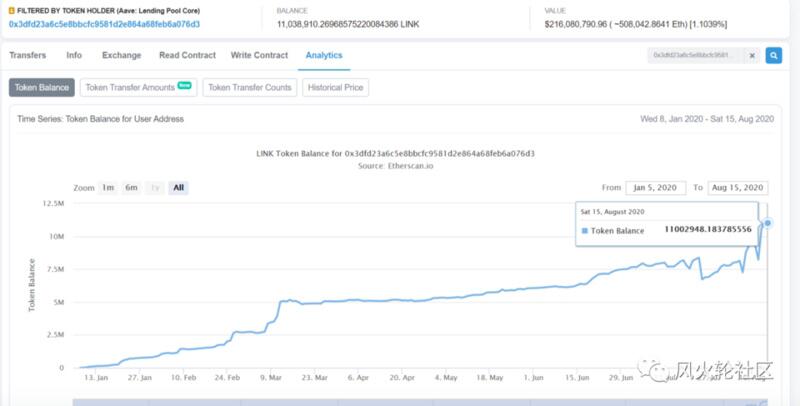Open the Read Contract tab
The width and height of the screenshot is (800, 406).
(x=187, y=55)
